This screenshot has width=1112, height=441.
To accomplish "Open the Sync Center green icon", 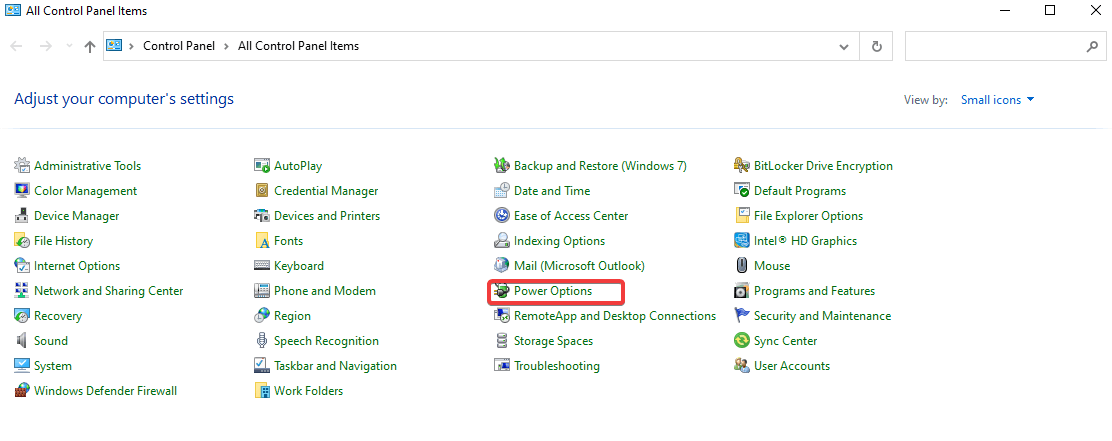I will point(742,341).
